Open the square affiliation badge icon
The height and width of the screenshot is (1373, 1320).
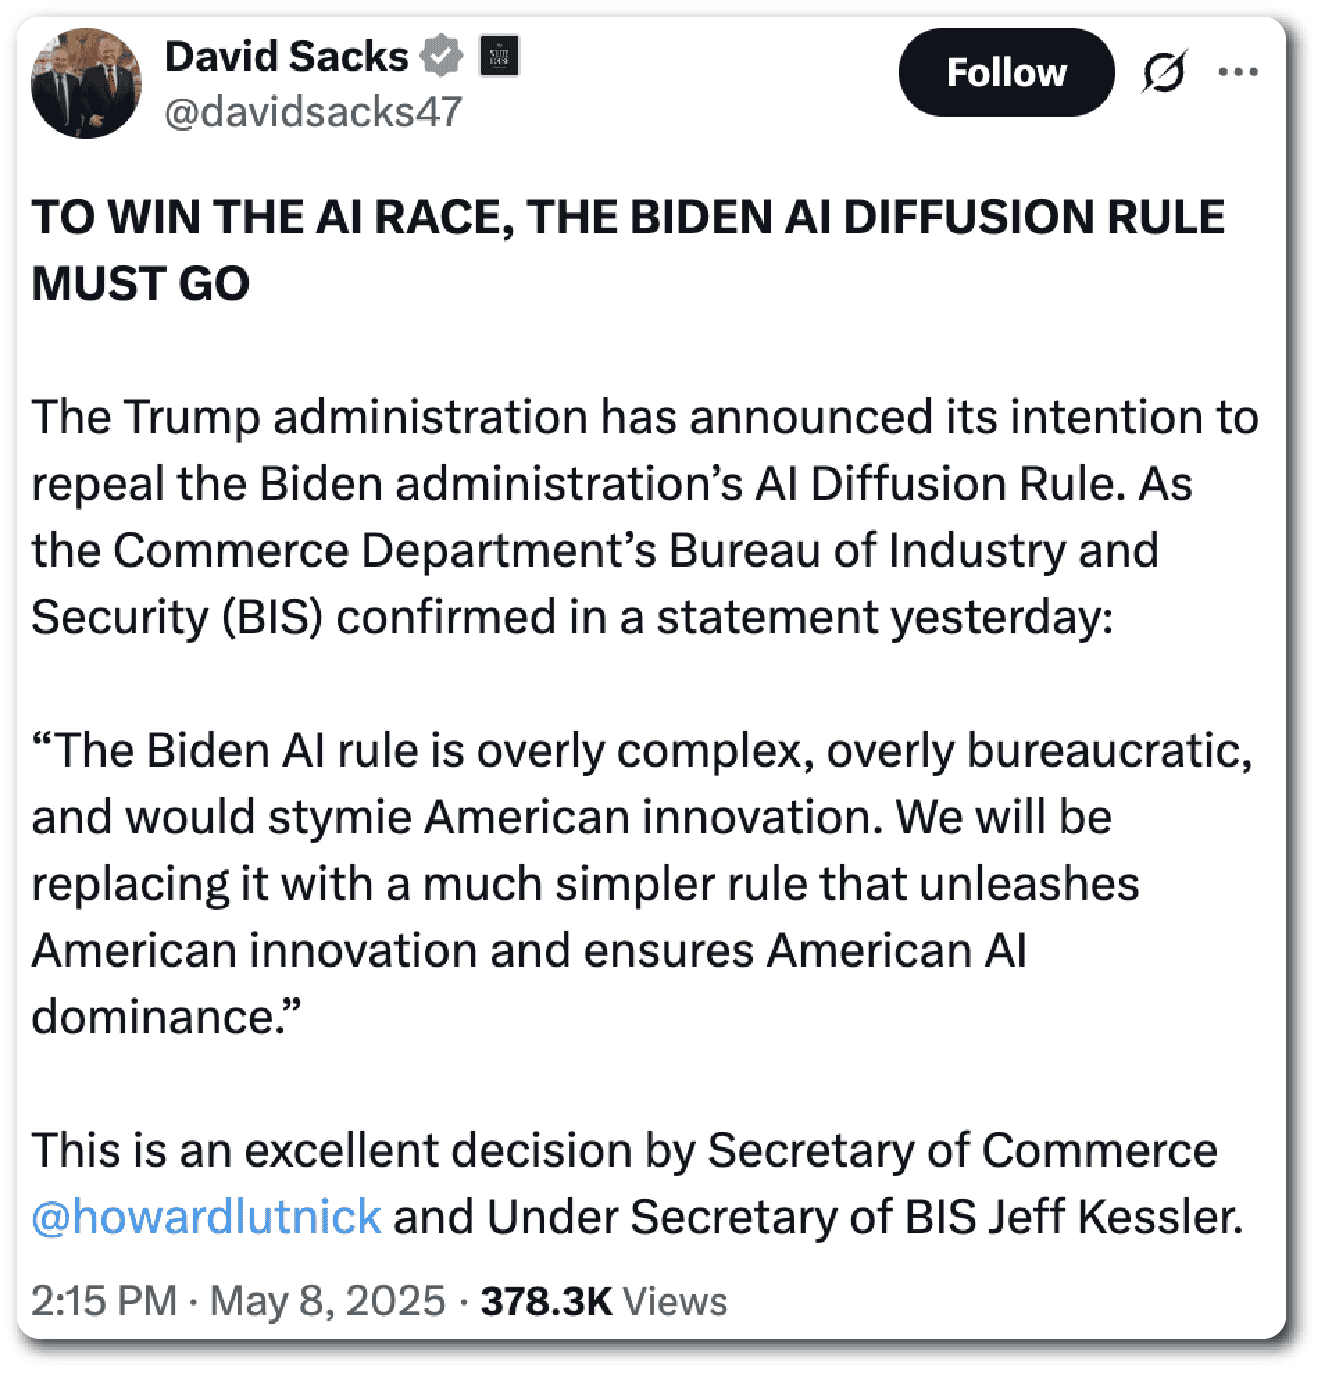(499, 56)
